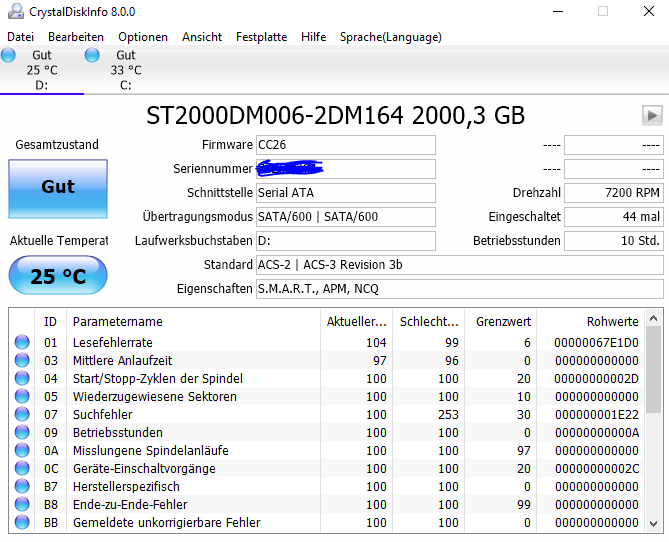
Task: Click the Aktueller... column header
Action: pyautogui.click(x=356, y=321)
